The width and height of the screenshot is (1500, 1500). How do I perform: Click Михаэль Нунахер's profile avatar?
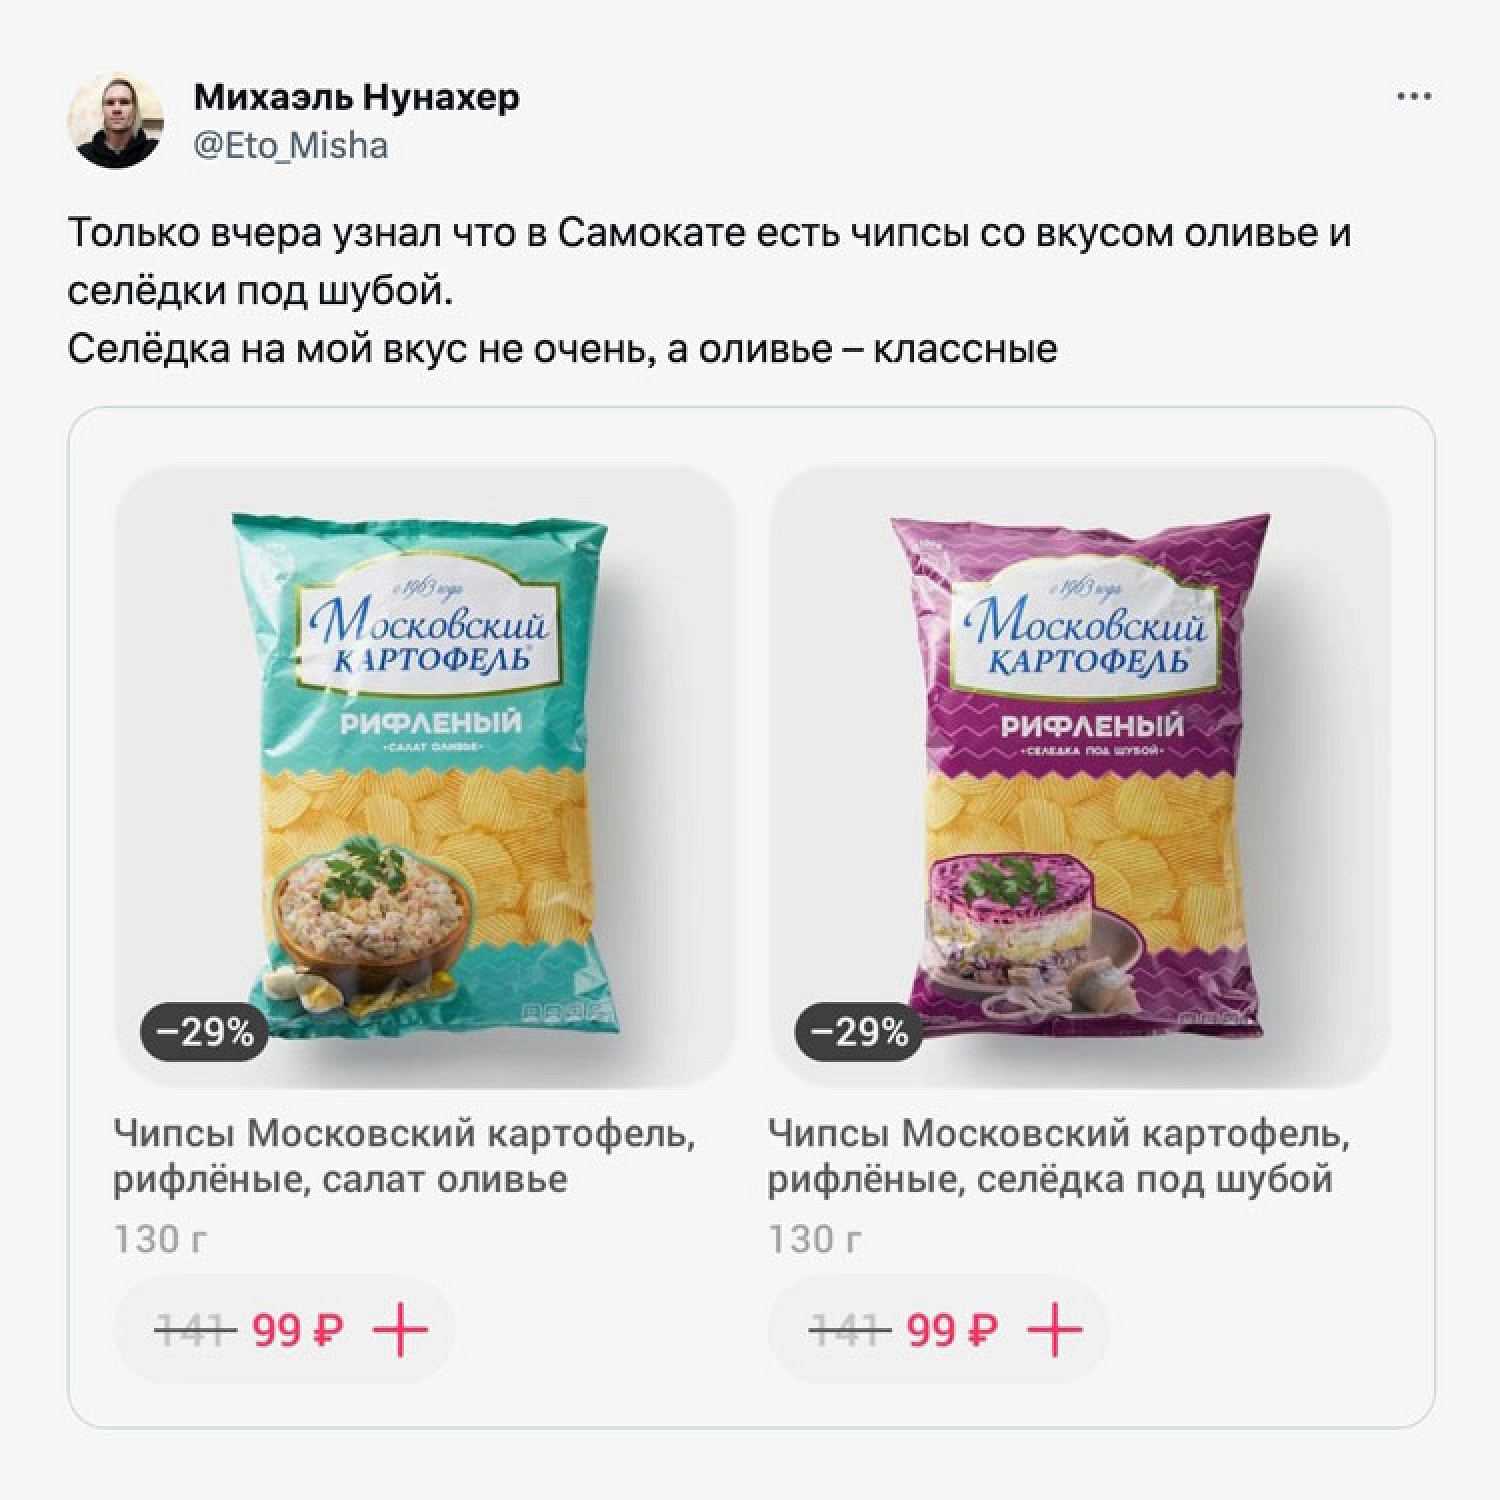(x=115, y=121)
